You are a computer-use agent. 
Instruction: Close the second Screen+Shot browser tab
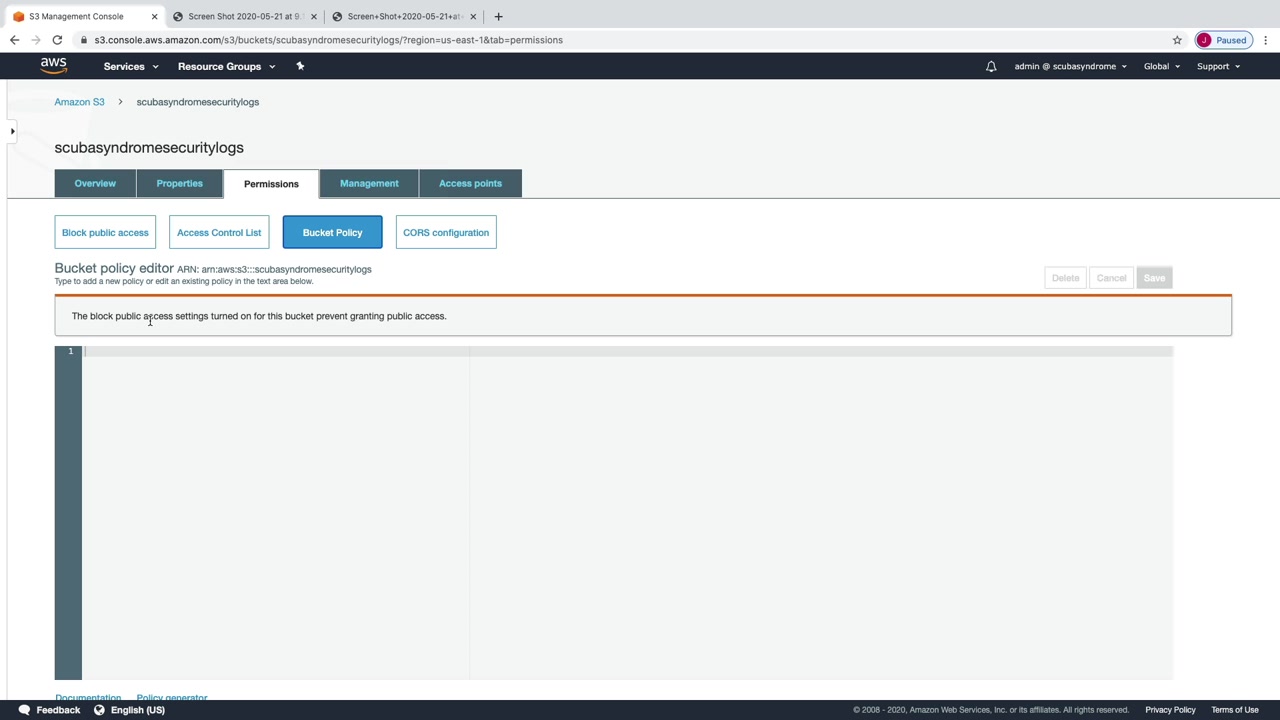point(473,16)
